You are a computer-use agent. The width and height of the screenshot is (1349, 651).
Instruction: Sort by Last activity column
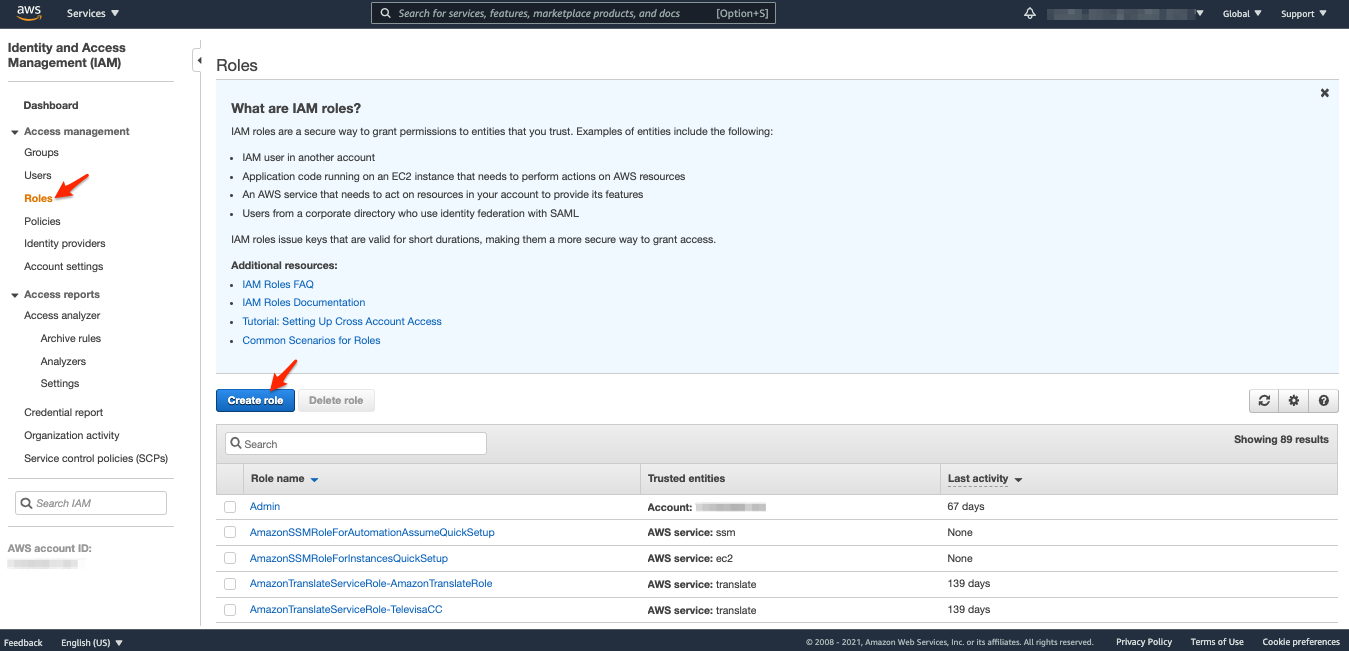tap(984, 479)
